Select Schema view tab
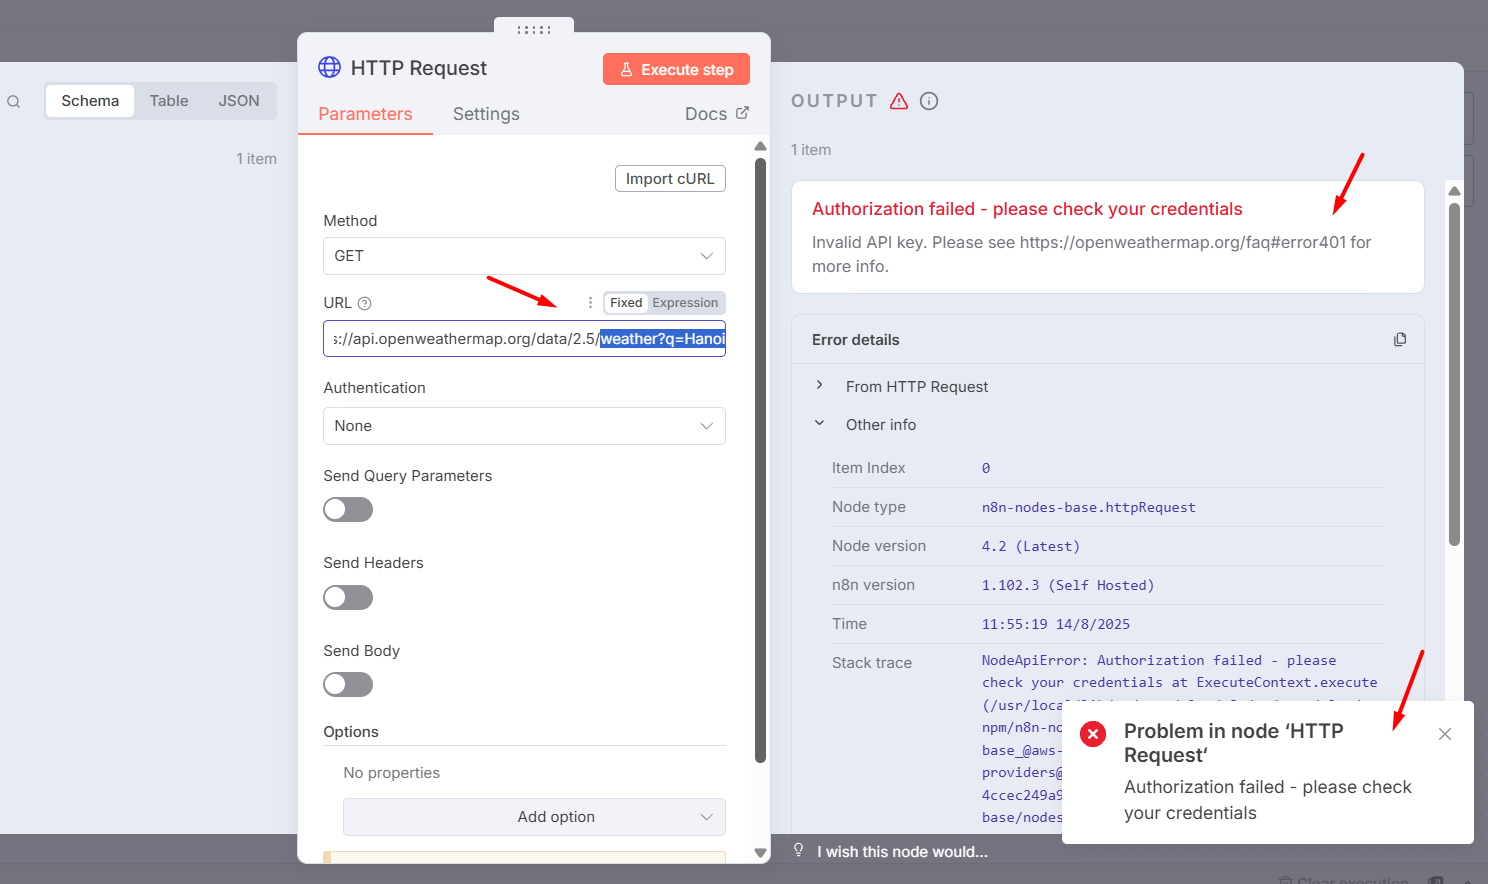This screenshot has height=884, width=1488. coord(90,101)
